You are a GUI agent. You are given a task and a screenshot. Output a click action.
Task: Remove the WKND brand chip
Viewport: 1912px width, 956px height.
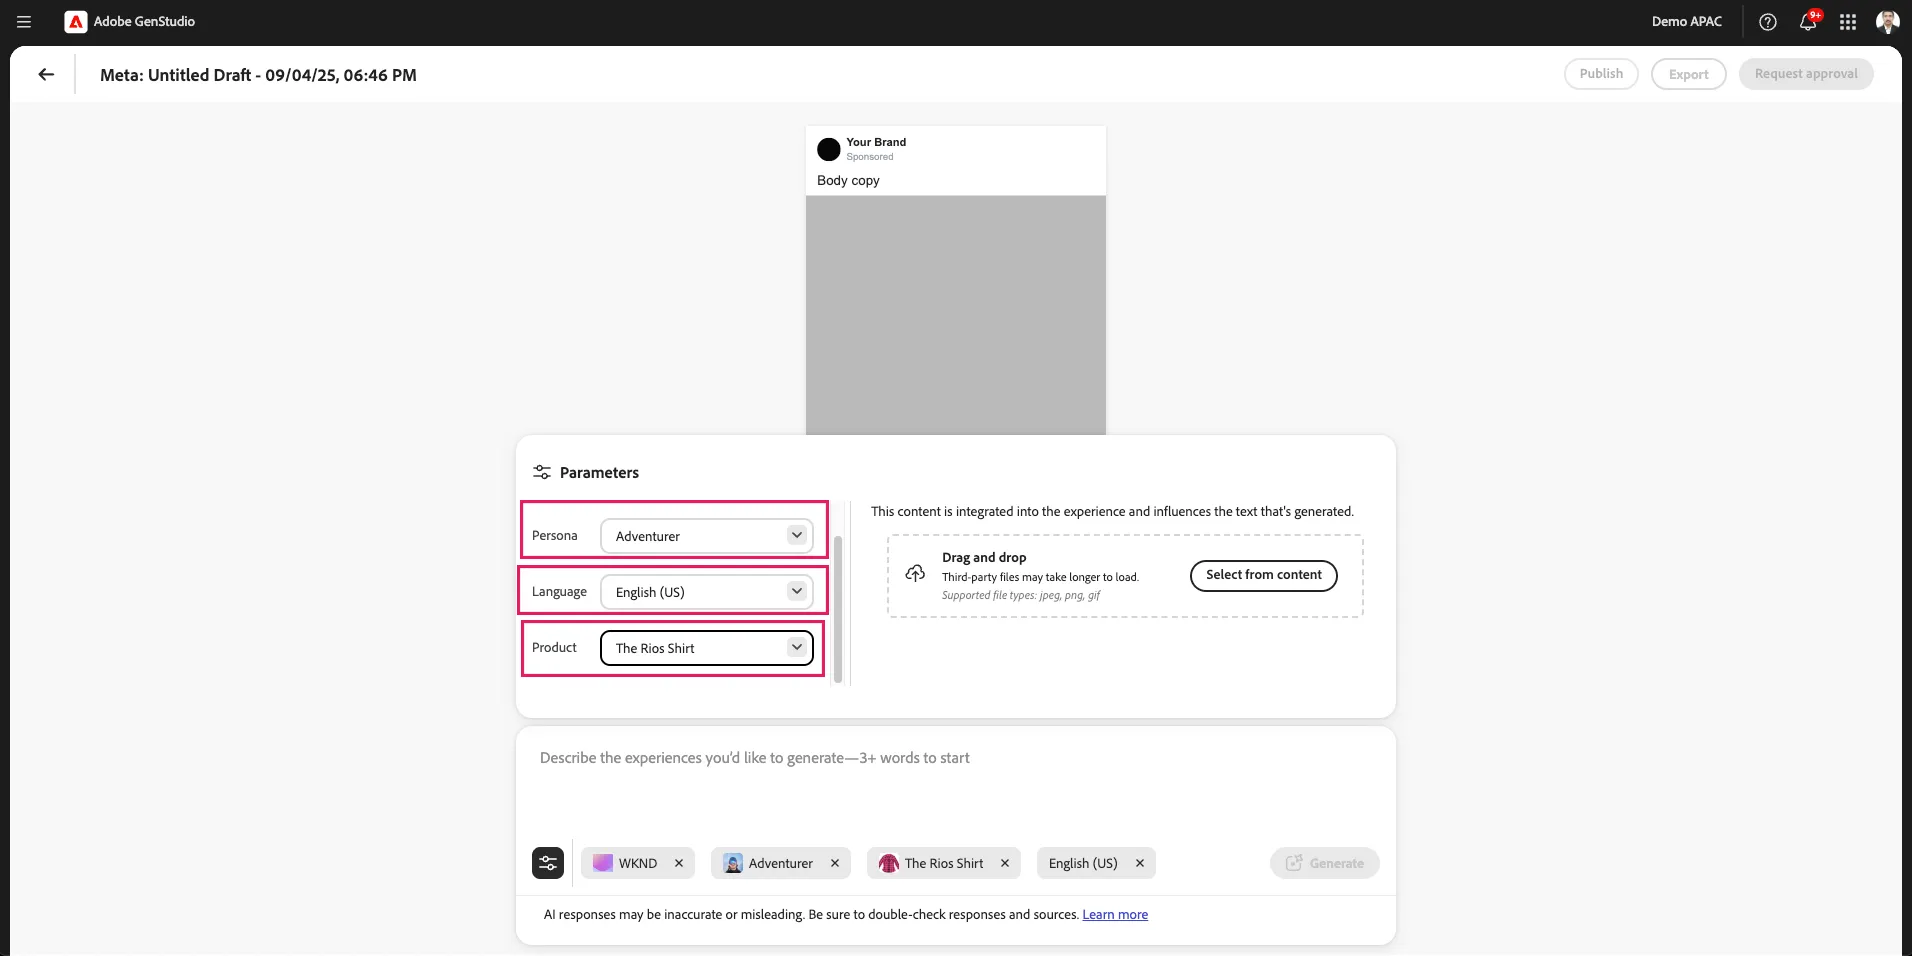point(679,863)
